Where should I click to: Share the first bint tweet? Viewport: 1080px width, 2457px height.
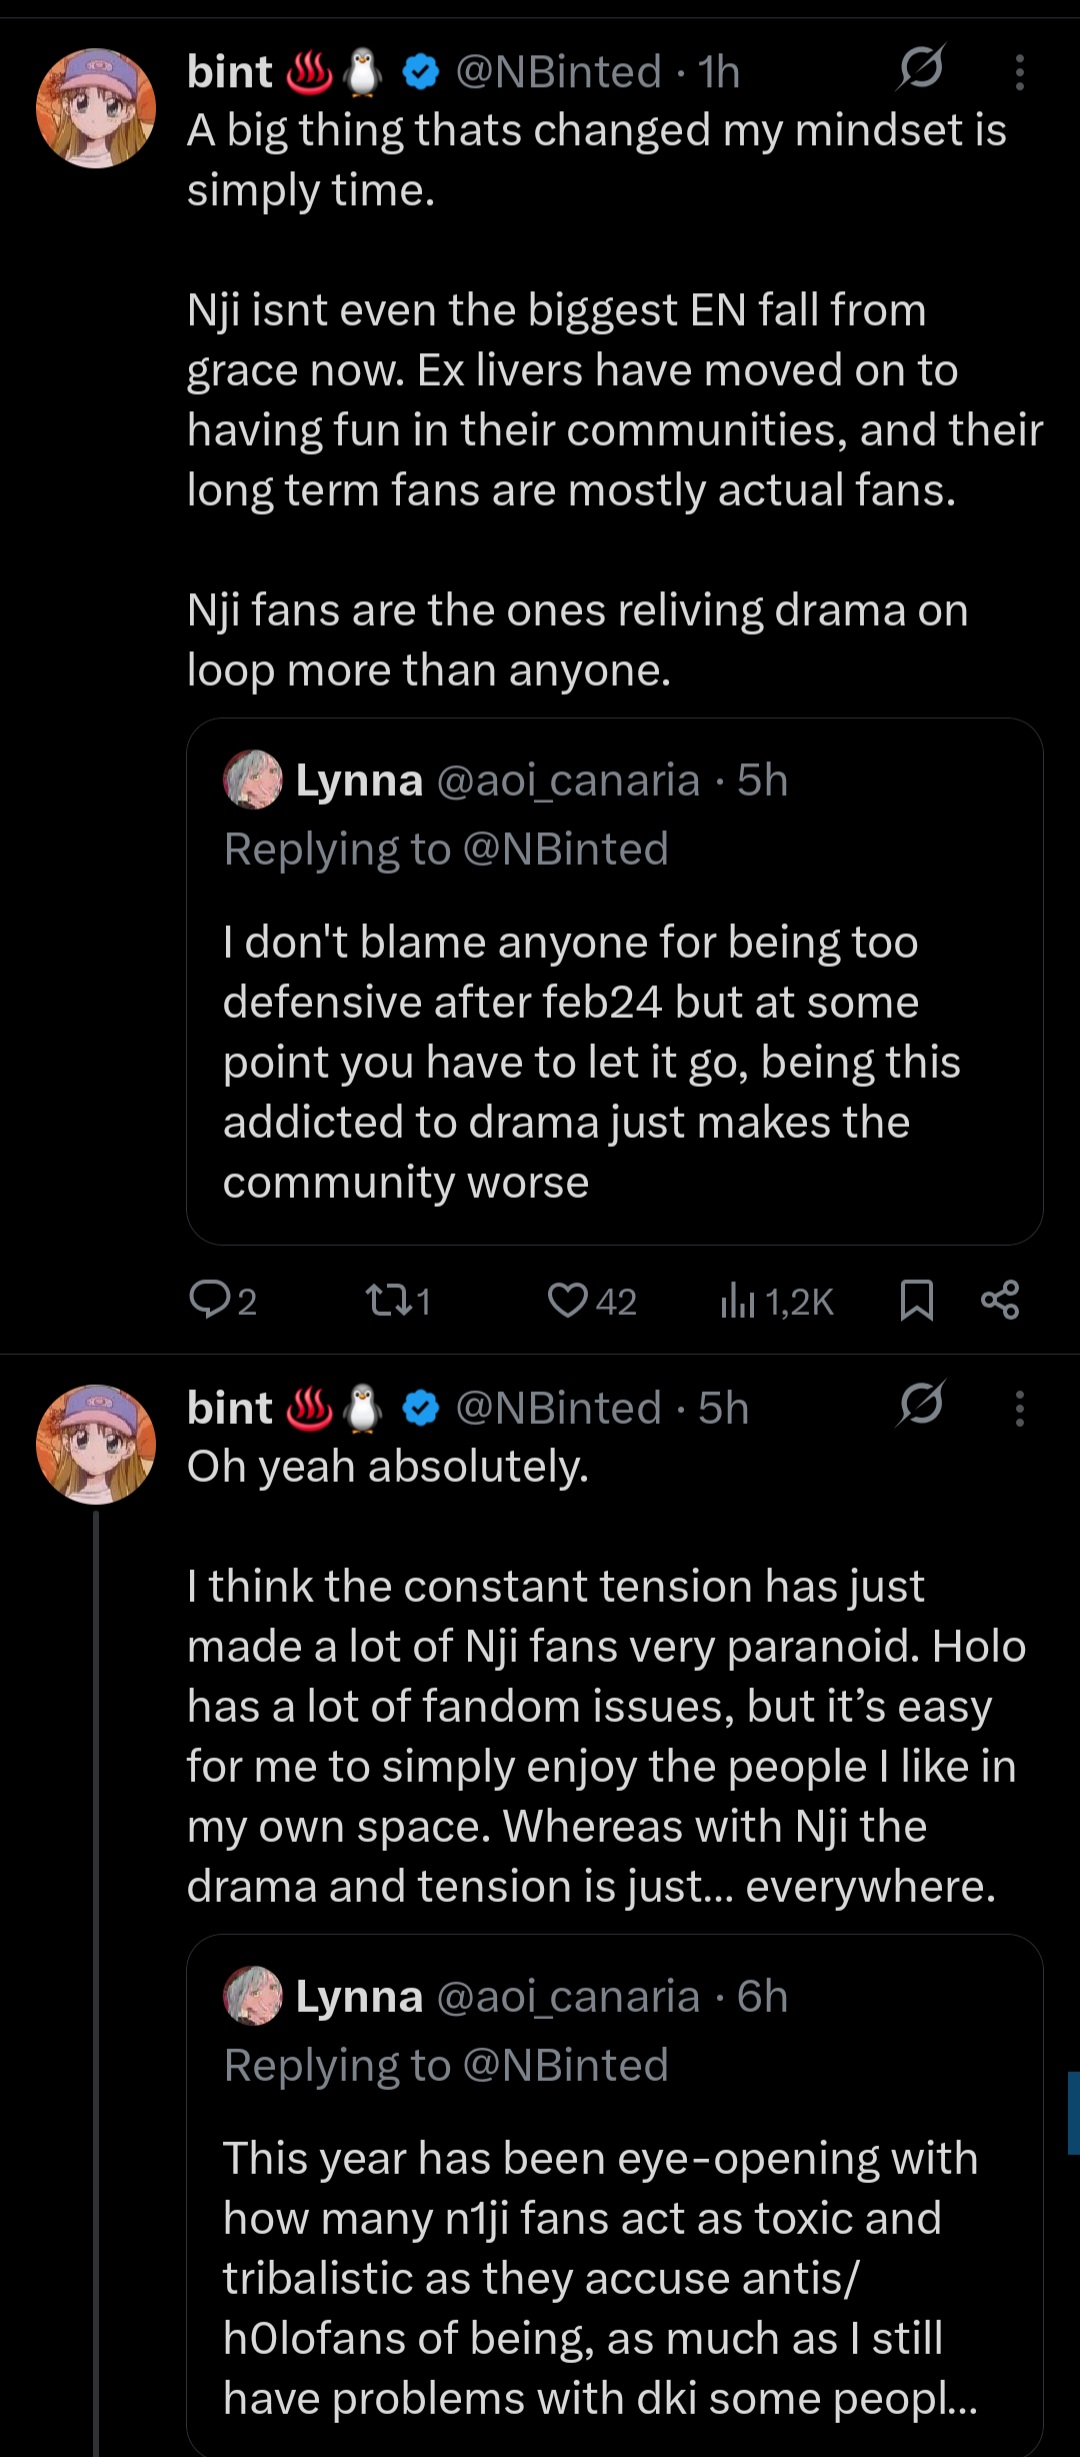click(1000, 1300)
